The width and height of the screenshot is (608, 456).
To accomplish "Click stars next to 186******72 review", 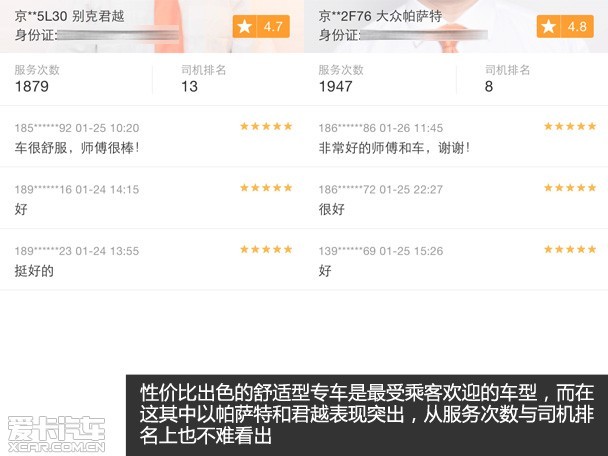I will click(570, 188).
